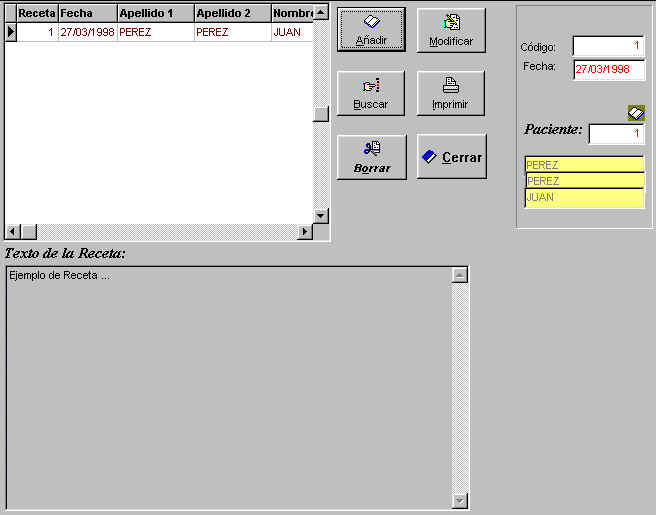Print with the Imprimir button
The width and height of the screenshot is (656, 515).
click(451, 93)
